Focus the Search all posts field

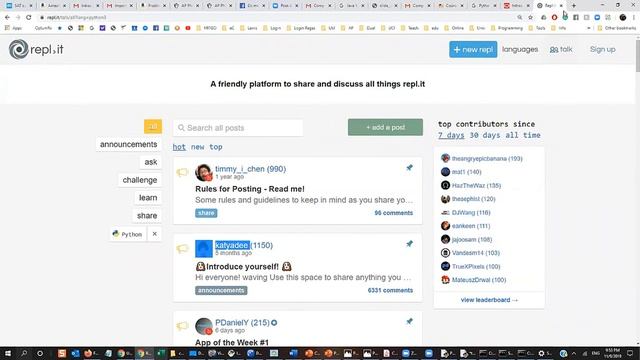click(238, 128)
